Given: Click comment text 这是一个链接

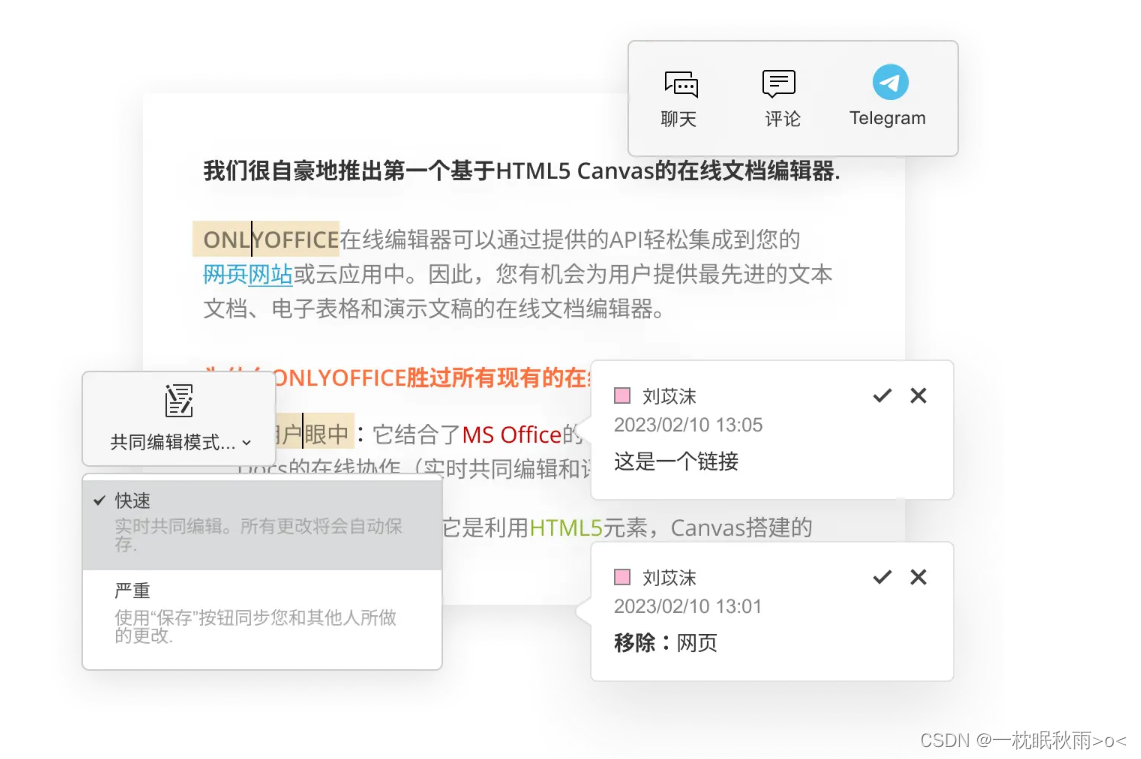Looking at the screenshot, I should pos(676,461).
